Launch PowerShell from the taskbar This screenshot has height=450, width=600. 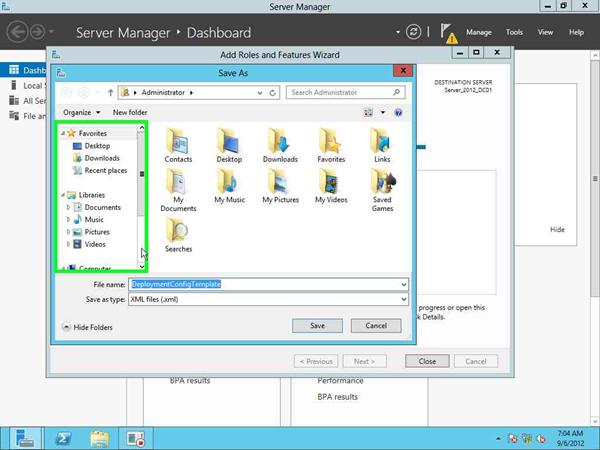(63, 439)
